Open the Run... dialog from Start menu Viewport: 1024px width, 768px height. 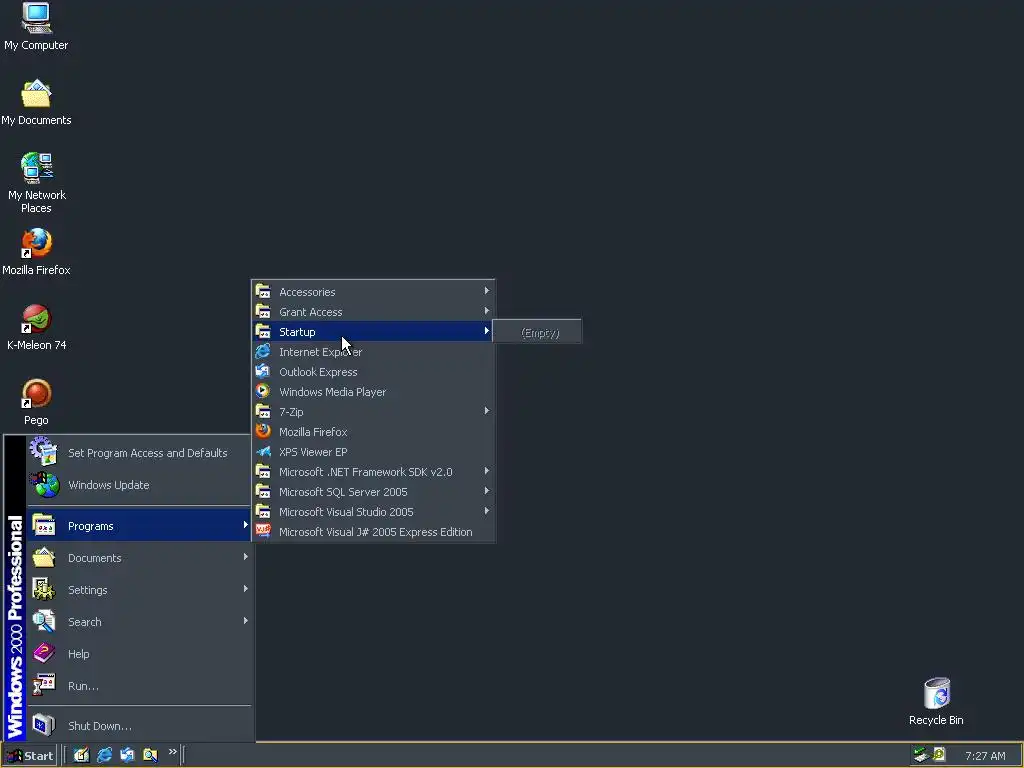point(138,686)
